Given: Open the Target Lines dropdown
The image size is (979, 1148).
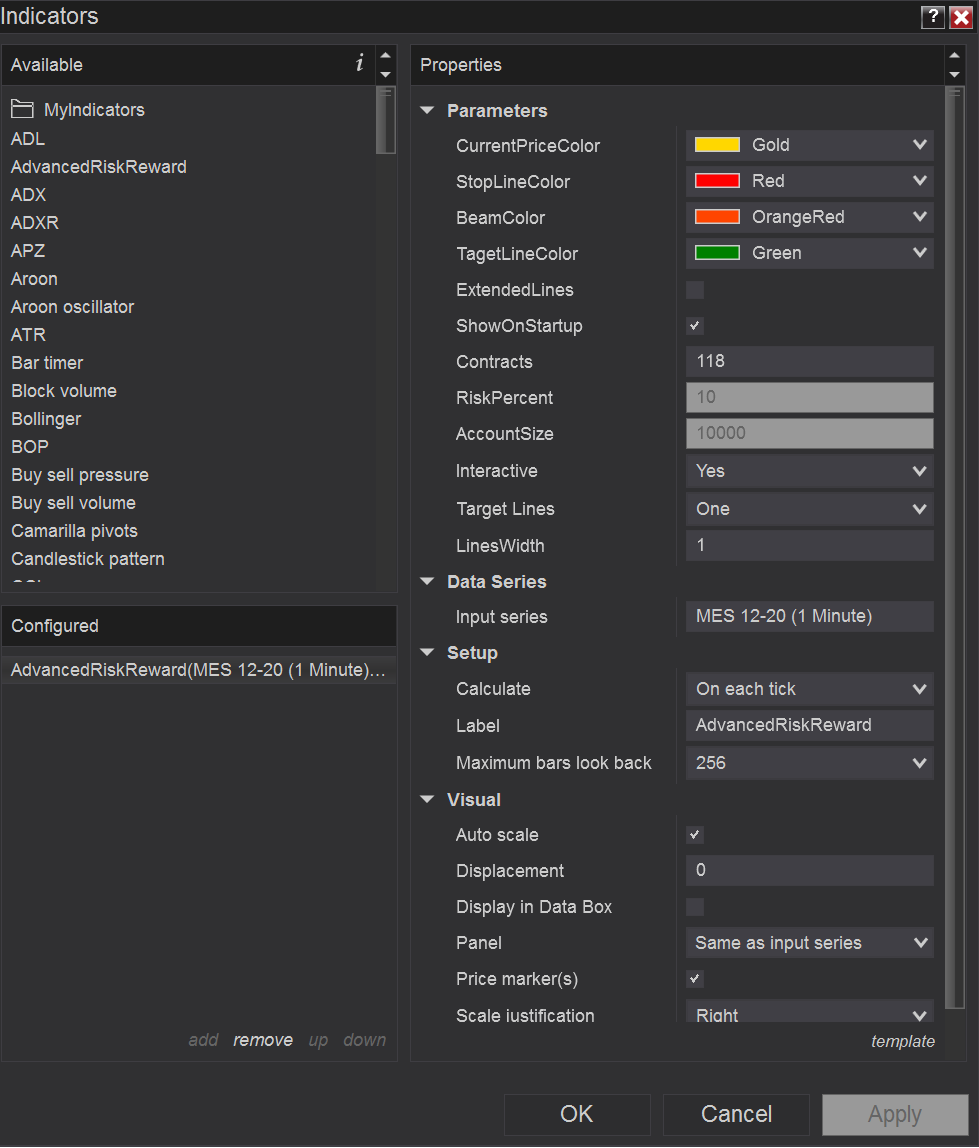Looking at the screenshot, I should point(809,509).
